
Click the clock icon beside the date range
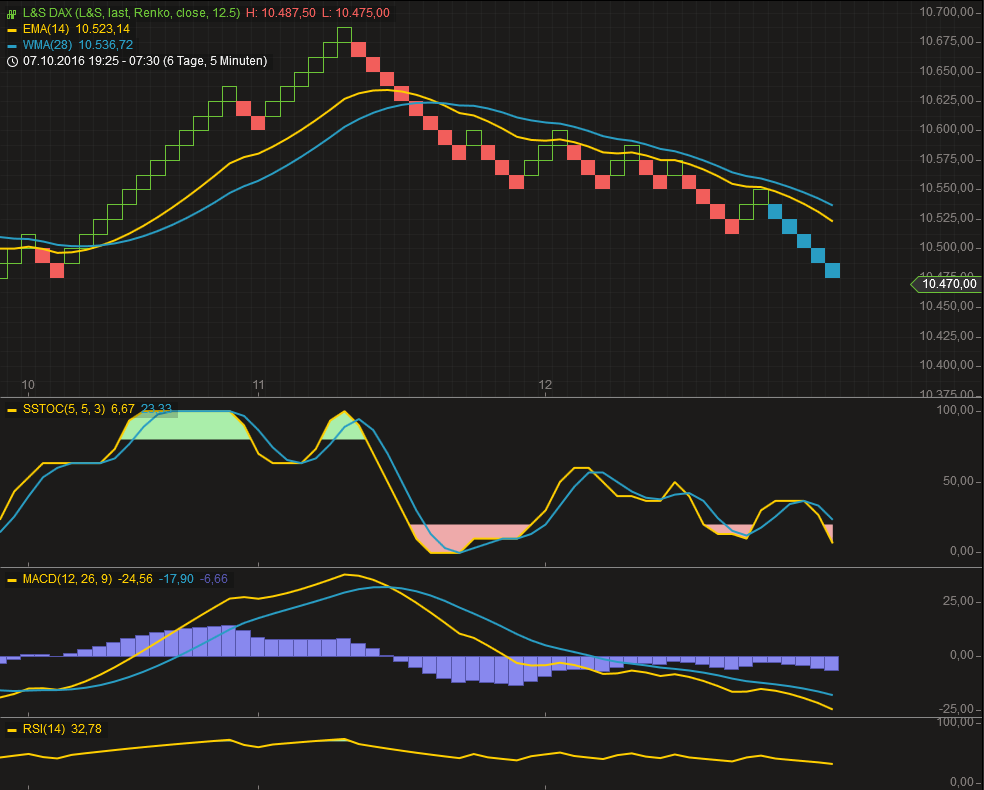pos(12,61)
